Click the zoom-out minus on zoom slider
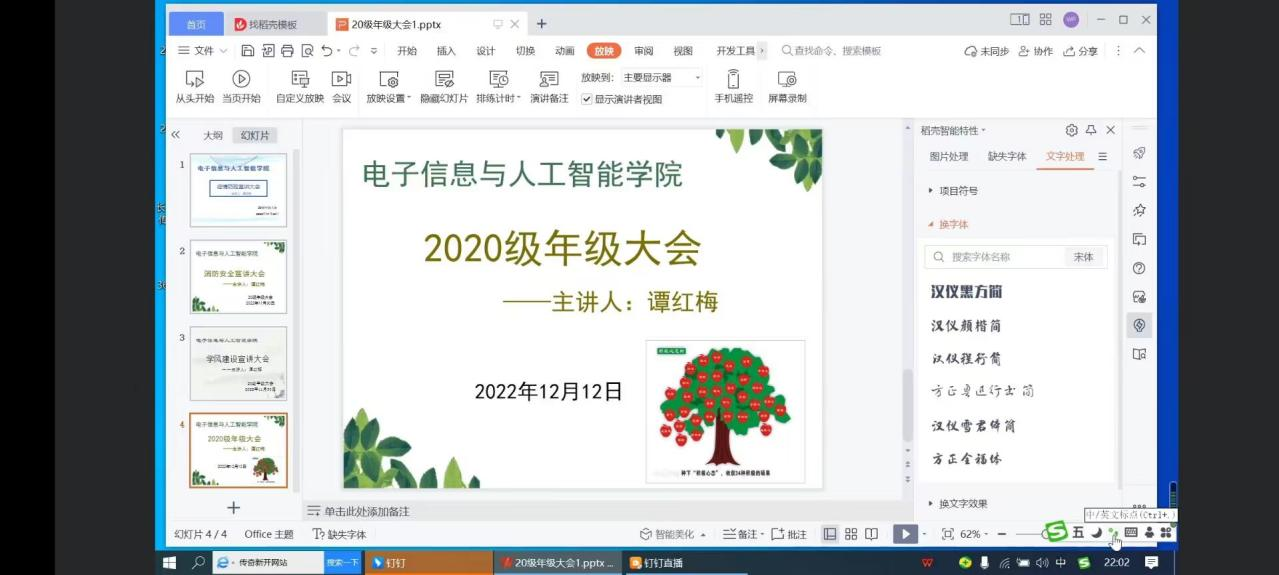1279x575 pixels. tap(1002, 534)
